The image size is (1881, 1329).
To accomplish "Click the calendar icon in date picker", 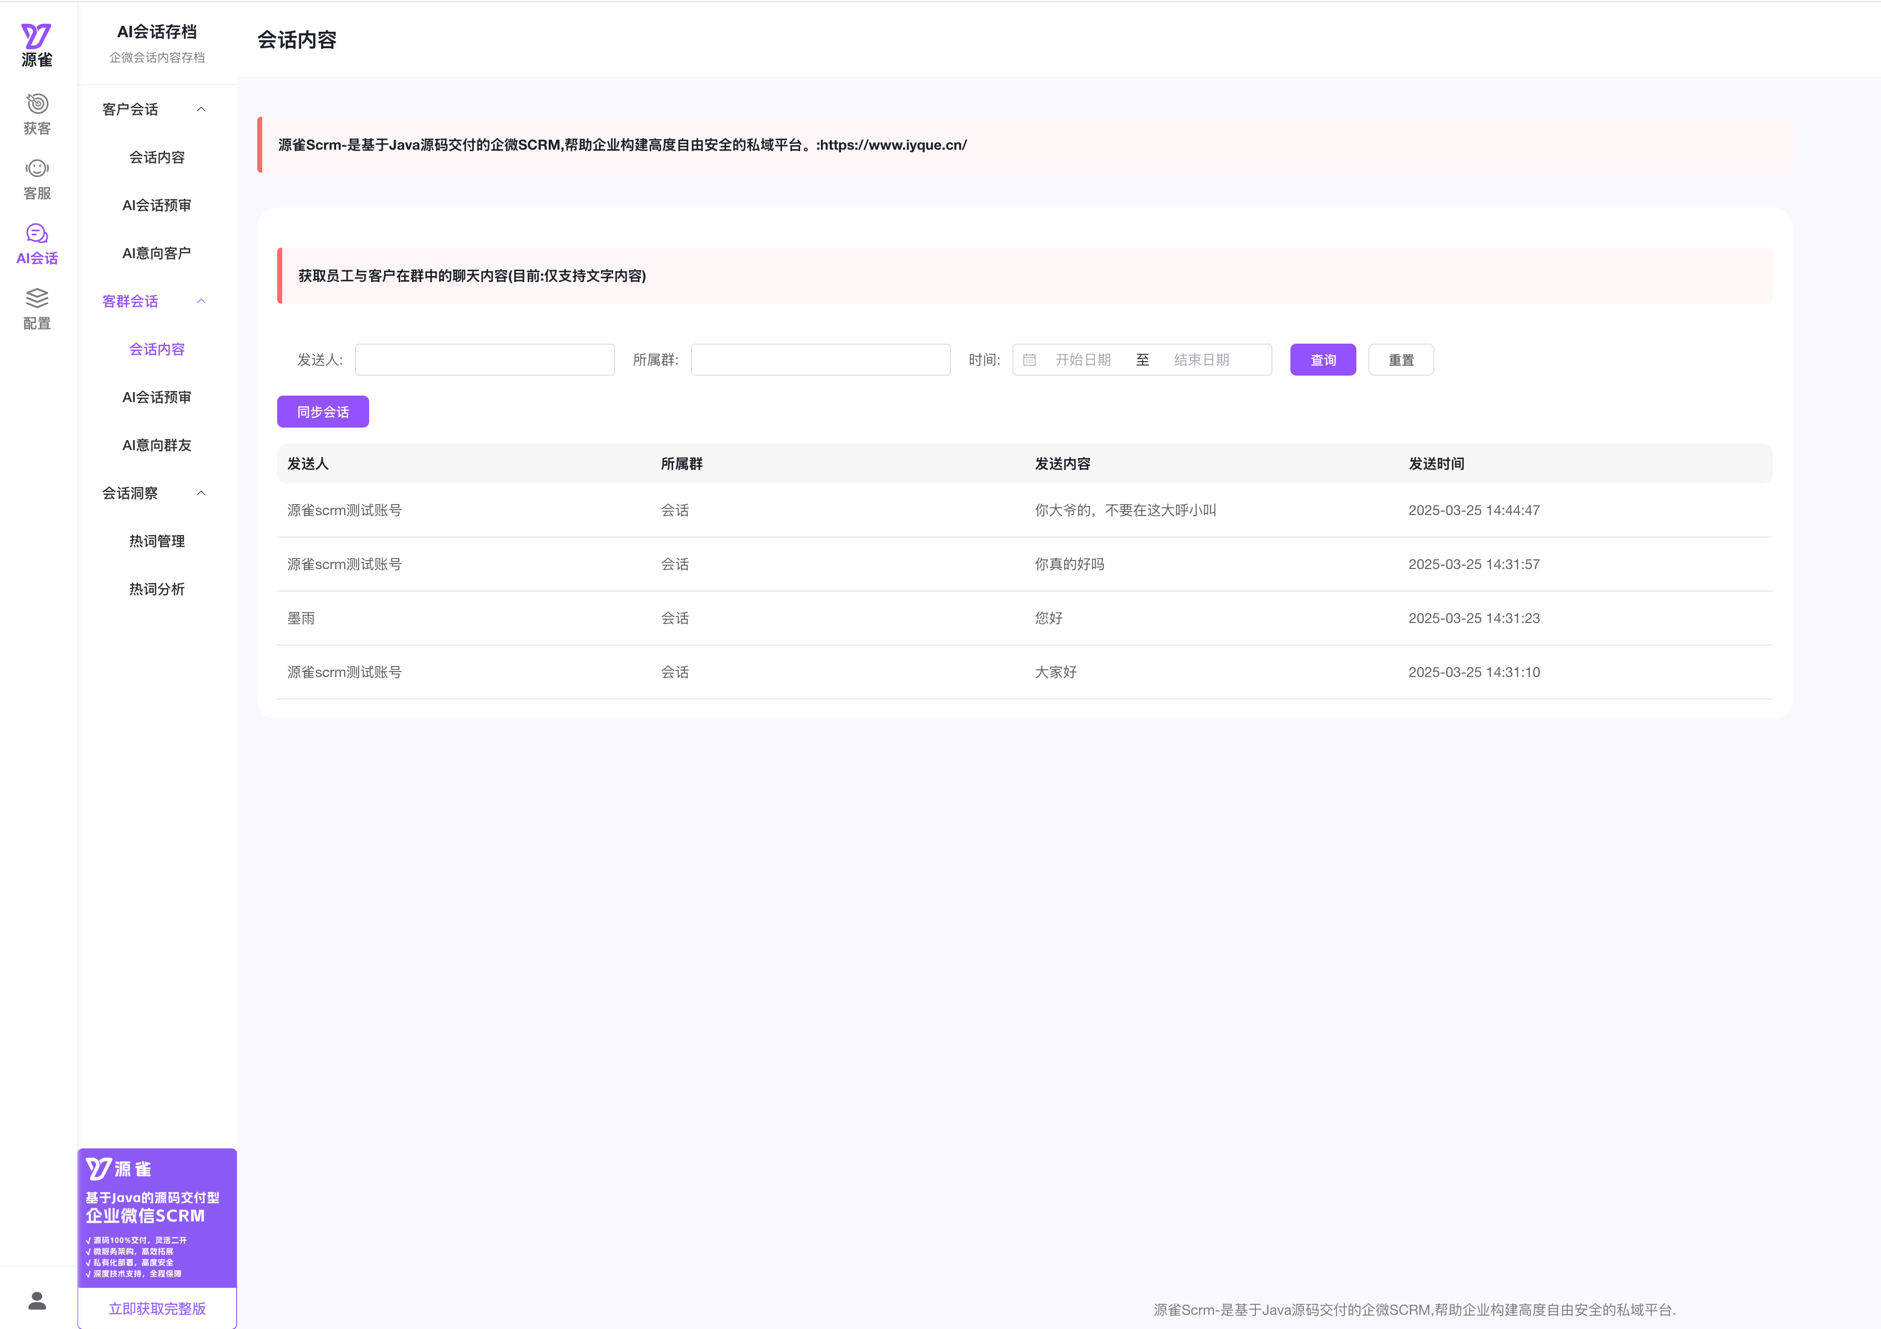I will pyautogui.click(x=1029, y=360).
